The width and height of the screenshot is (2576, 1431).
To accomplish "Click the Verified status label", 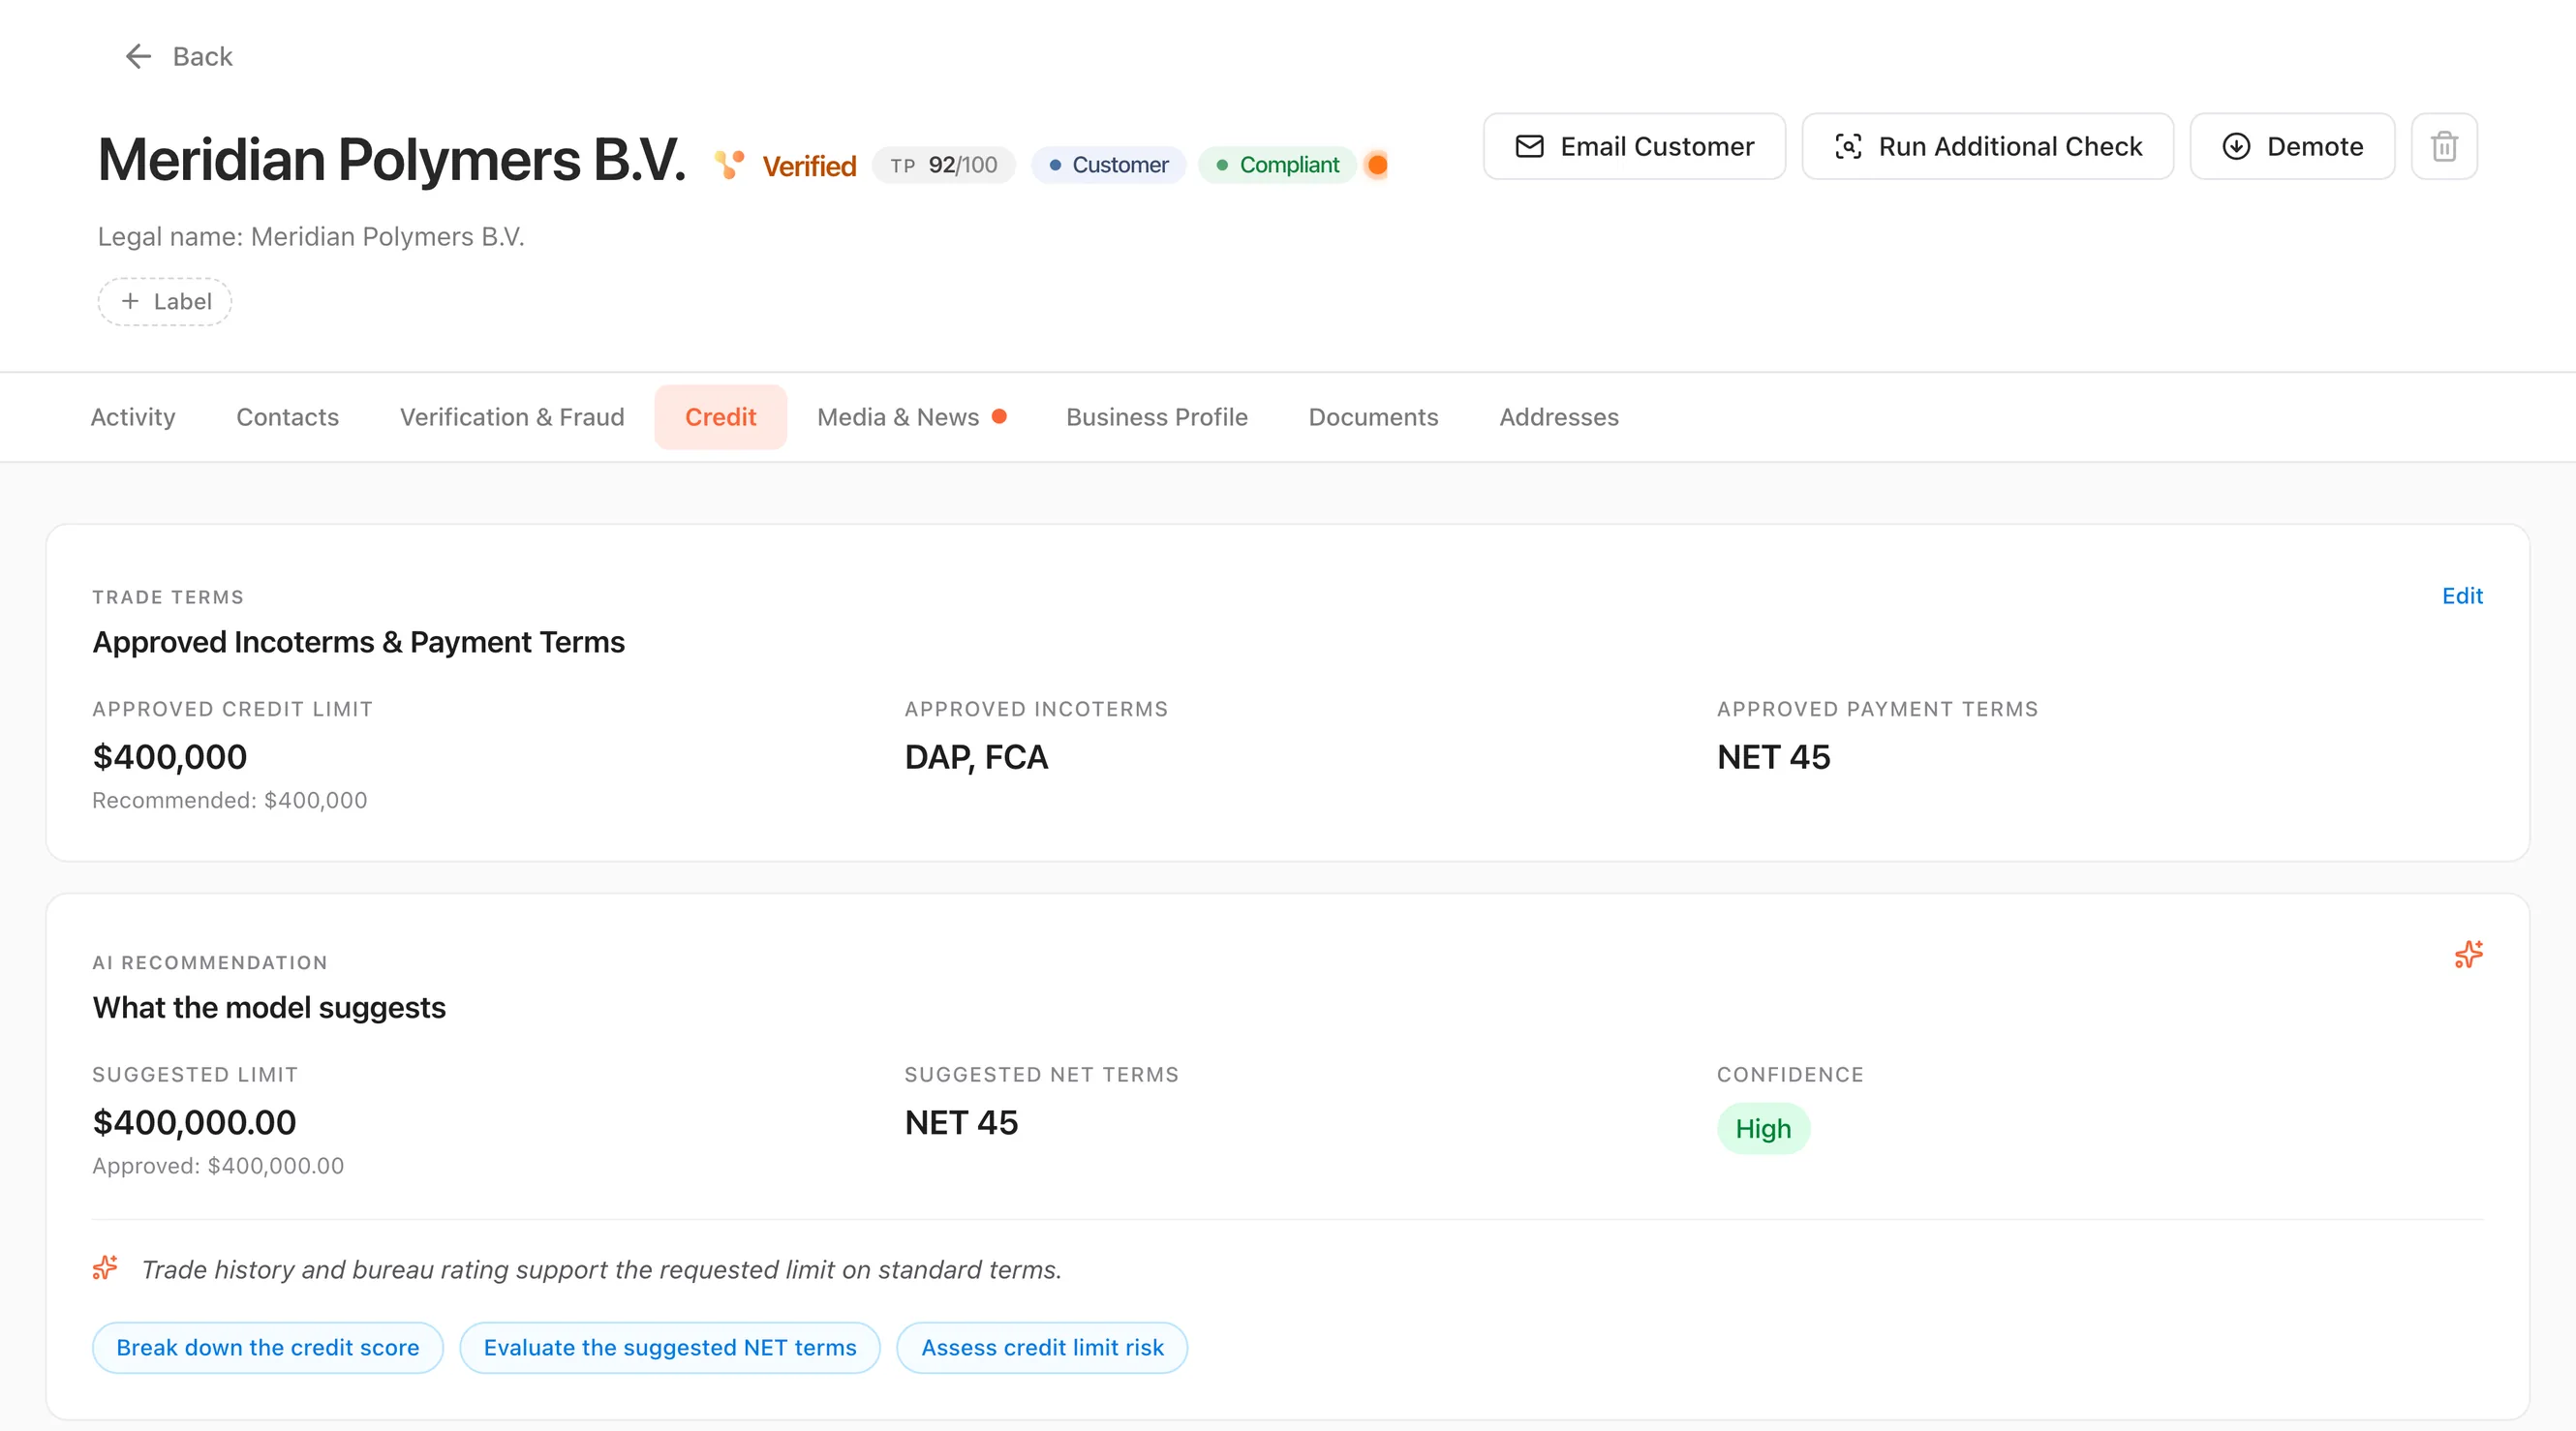I will point(809,165).
